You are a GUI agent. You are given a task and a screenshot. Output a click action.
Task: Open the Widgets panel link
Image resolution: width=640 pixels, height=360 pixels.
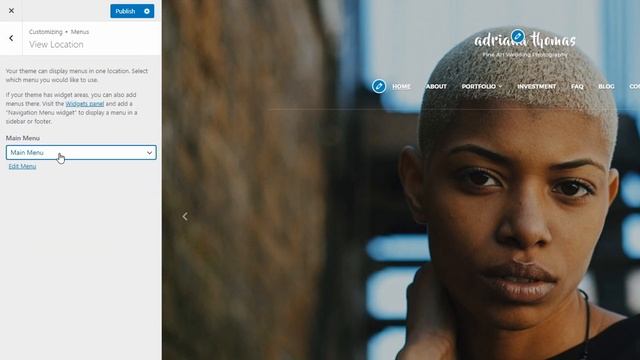(84, 104)
